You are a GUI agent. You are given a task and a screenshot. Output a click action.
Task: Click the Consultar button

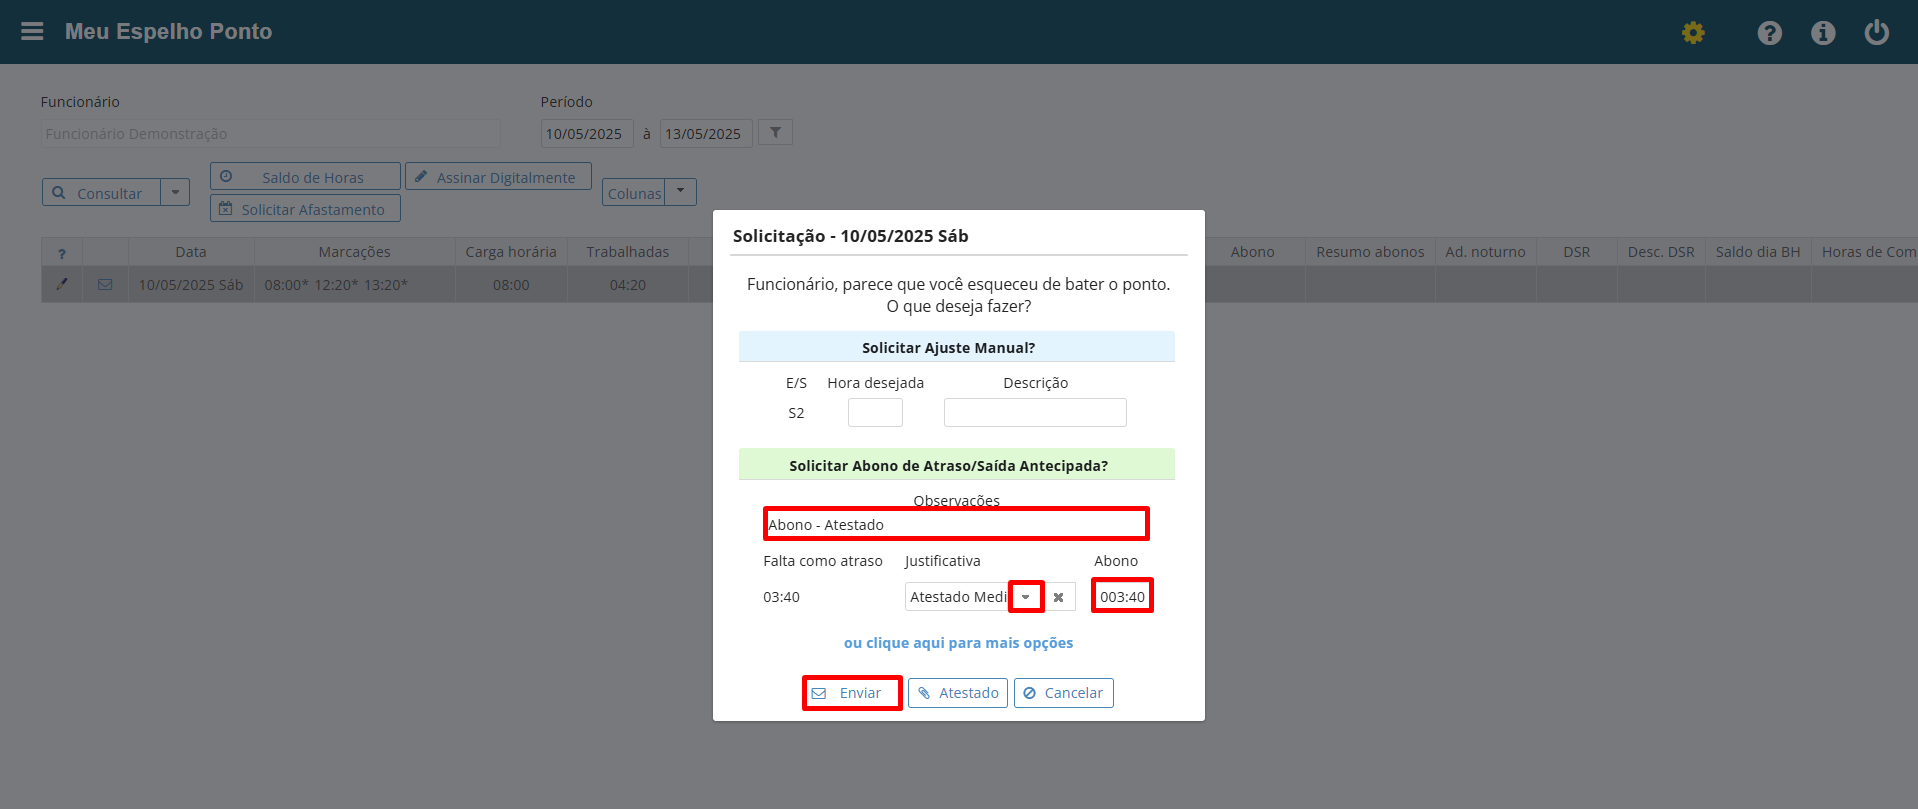(x=101, y=193)
